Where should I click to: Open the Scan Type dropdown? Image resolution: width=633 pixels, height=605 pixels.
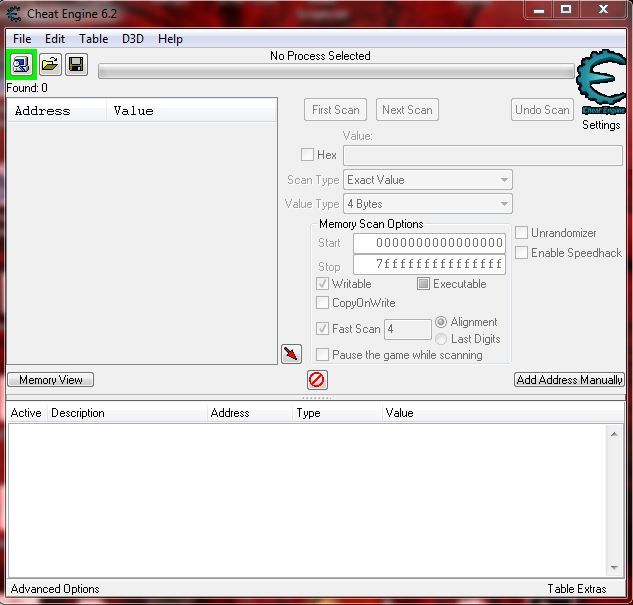point(428,180)
